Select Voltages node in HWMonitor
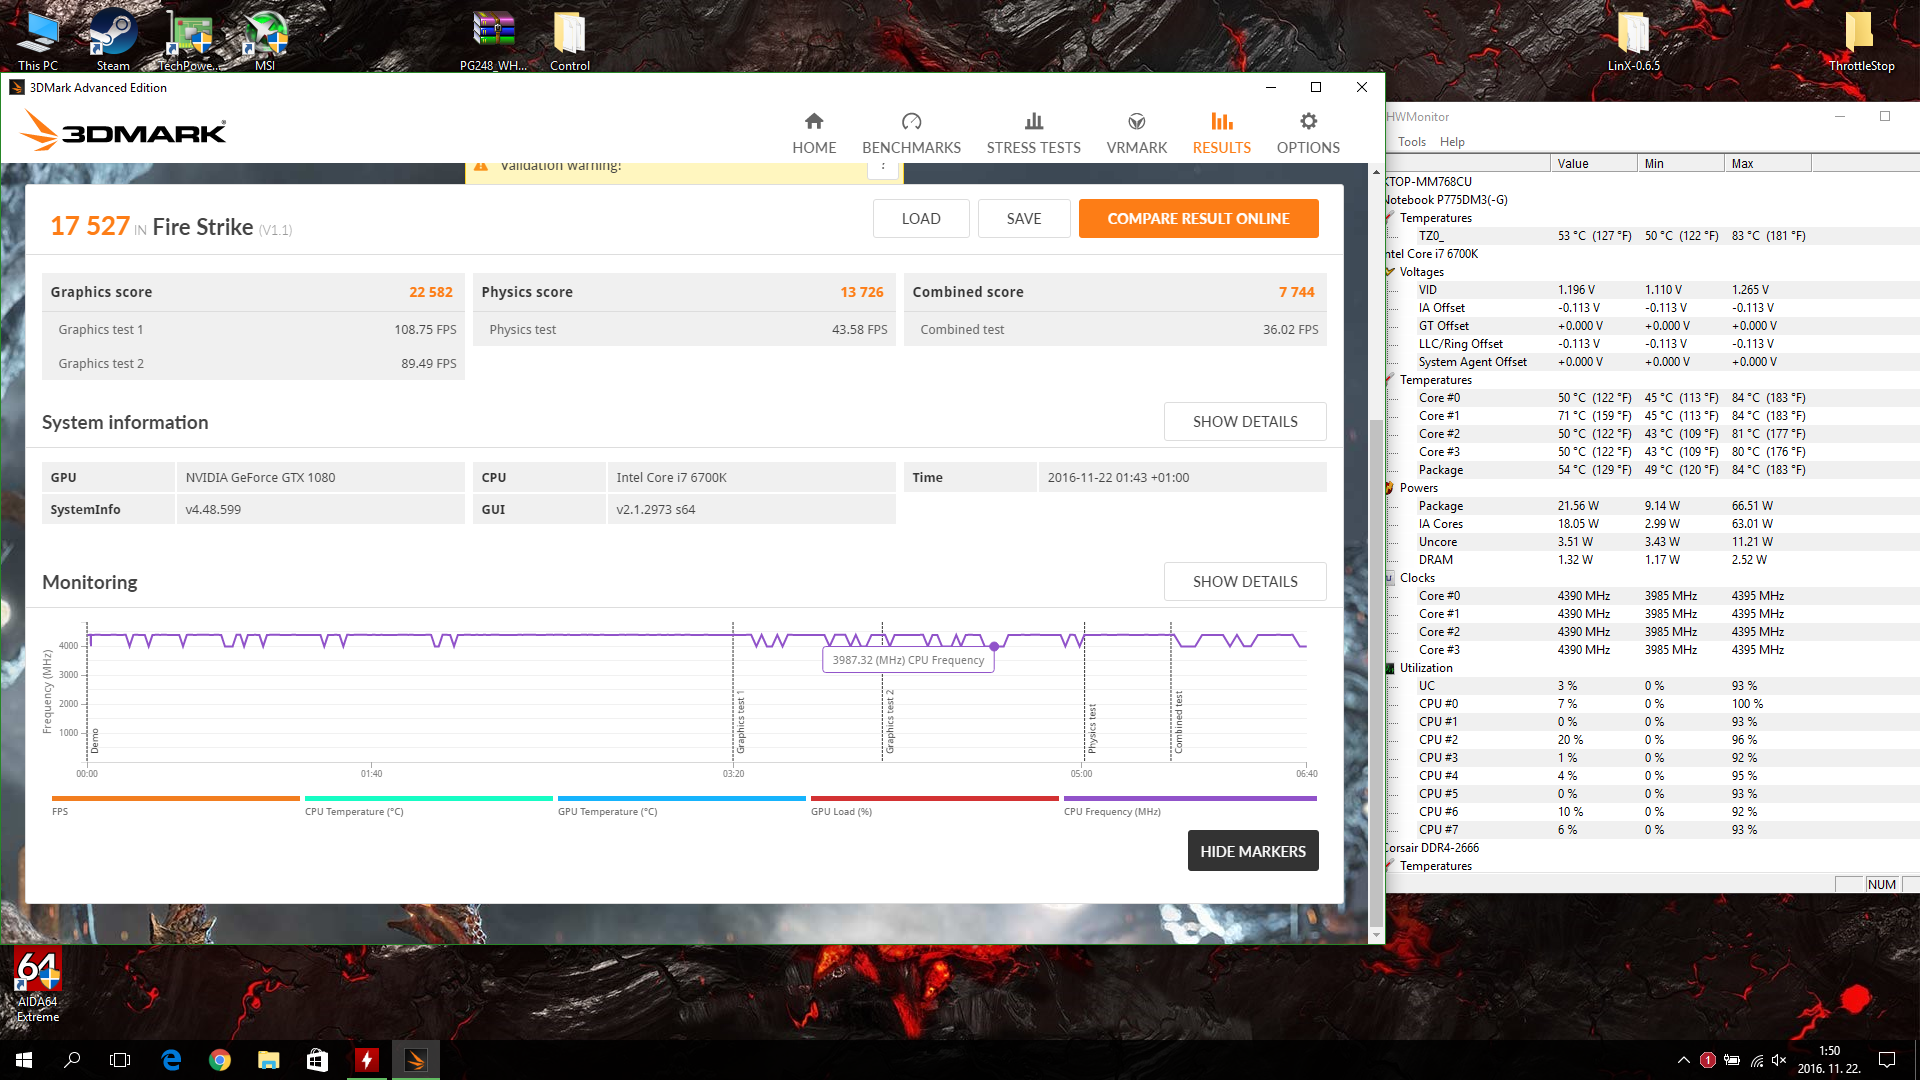The height and width of the screenshot is (1080, 1920). [x=1421, y=272]
